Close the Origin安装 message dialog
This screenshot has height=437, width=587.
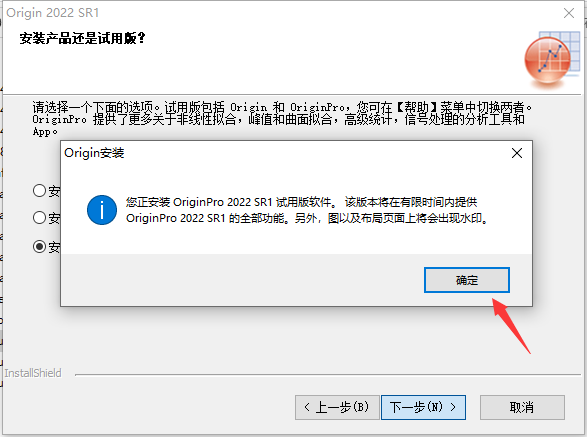point(517,153)
